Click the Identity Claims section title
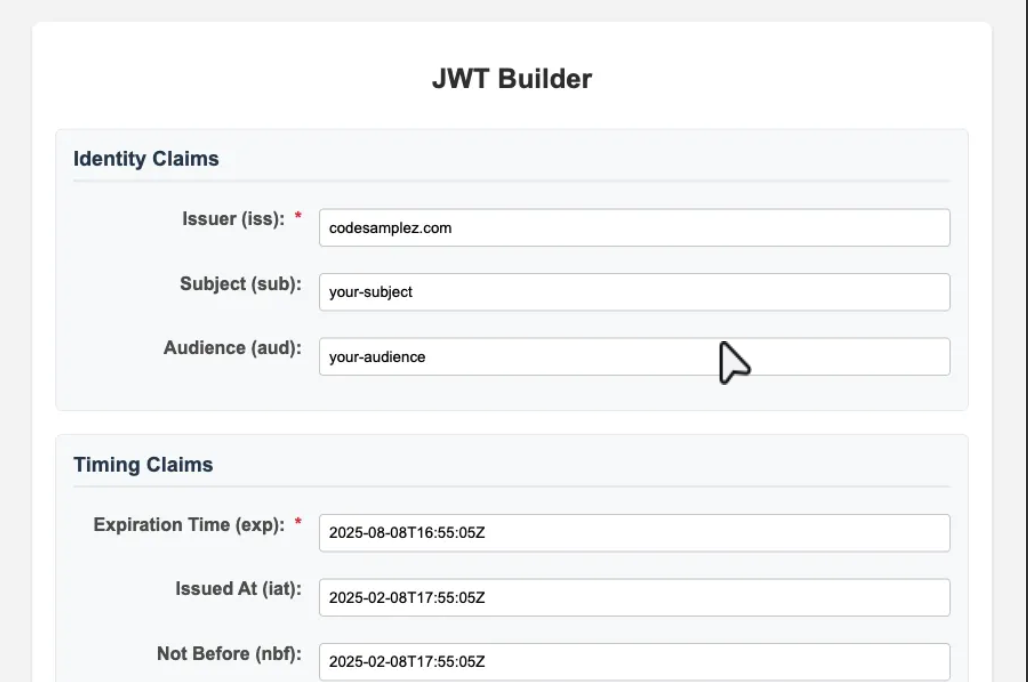The width and height of the screenshot is (1028, 682). [x=146, y=159]
